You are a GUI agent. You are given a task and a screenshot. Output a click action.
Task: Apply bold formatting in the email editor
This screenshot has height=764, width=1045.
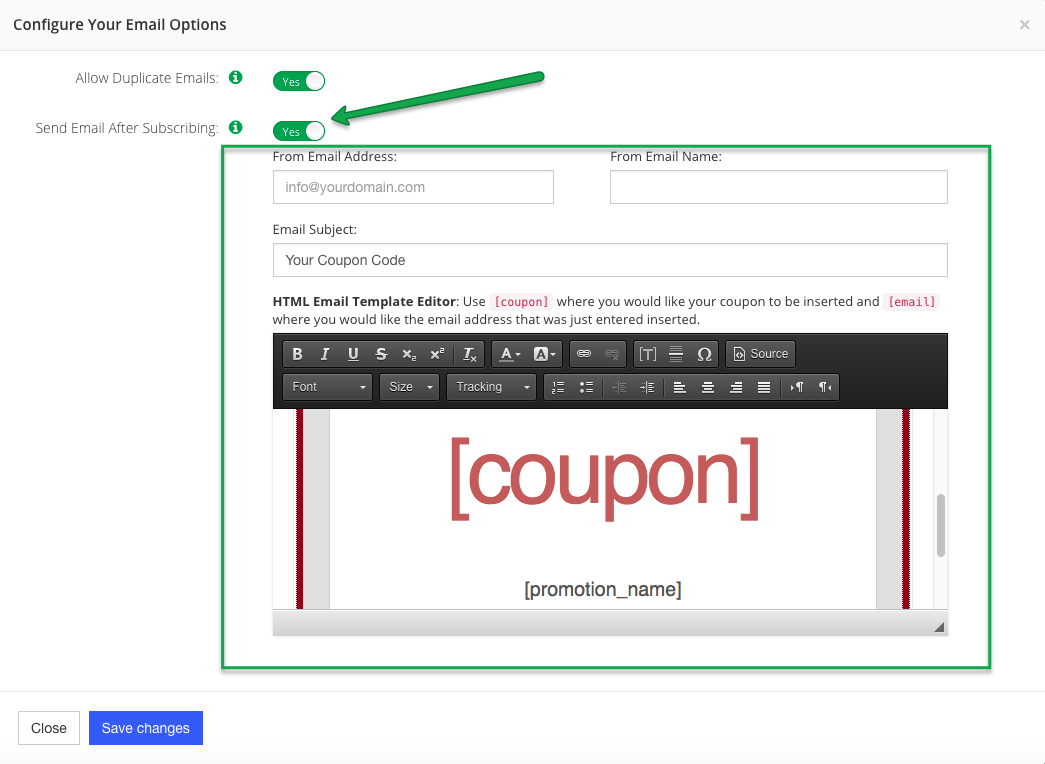click(x=296, y=353)
